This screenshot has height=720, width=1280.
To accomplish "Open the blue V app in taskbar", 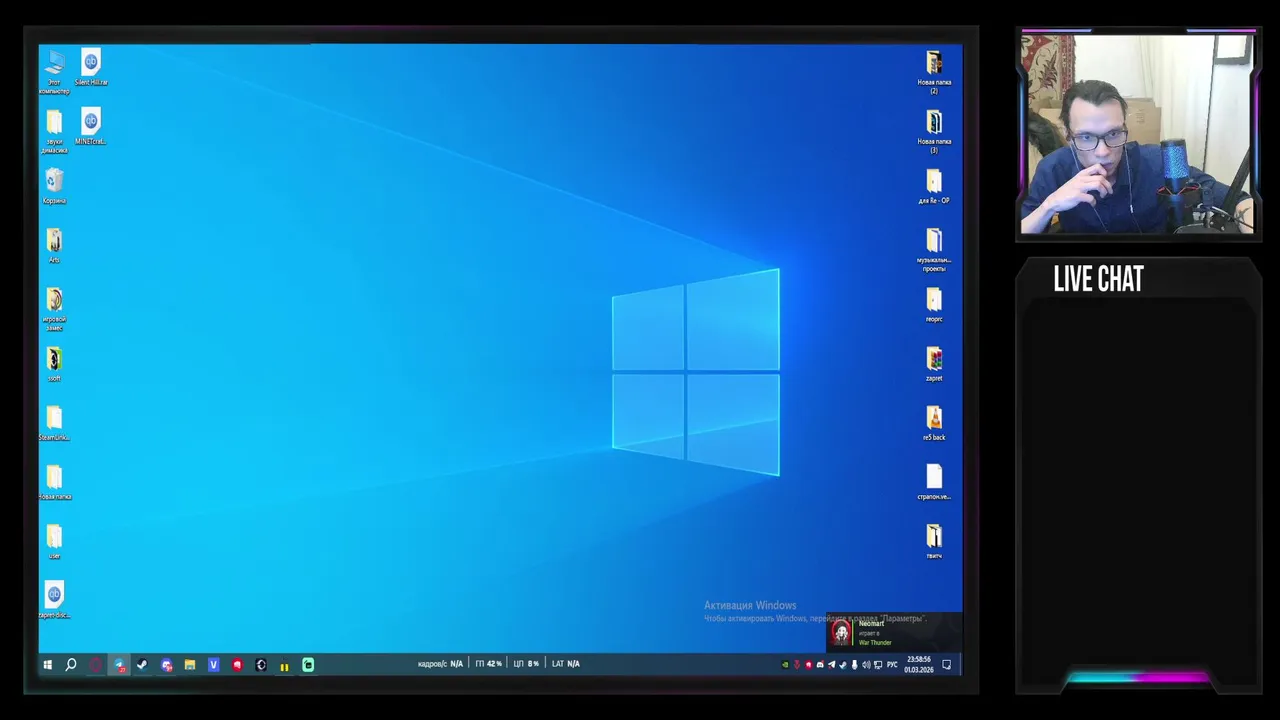I will tap(213, 665).
